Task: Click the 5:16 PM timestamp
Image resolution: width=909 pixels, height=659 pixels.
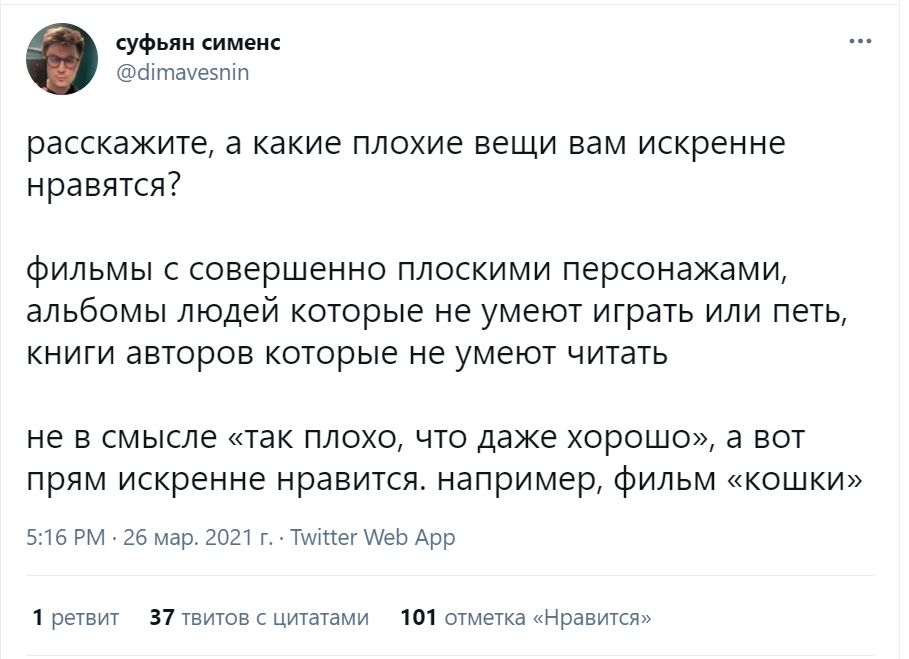Action: tap(64, 538)
